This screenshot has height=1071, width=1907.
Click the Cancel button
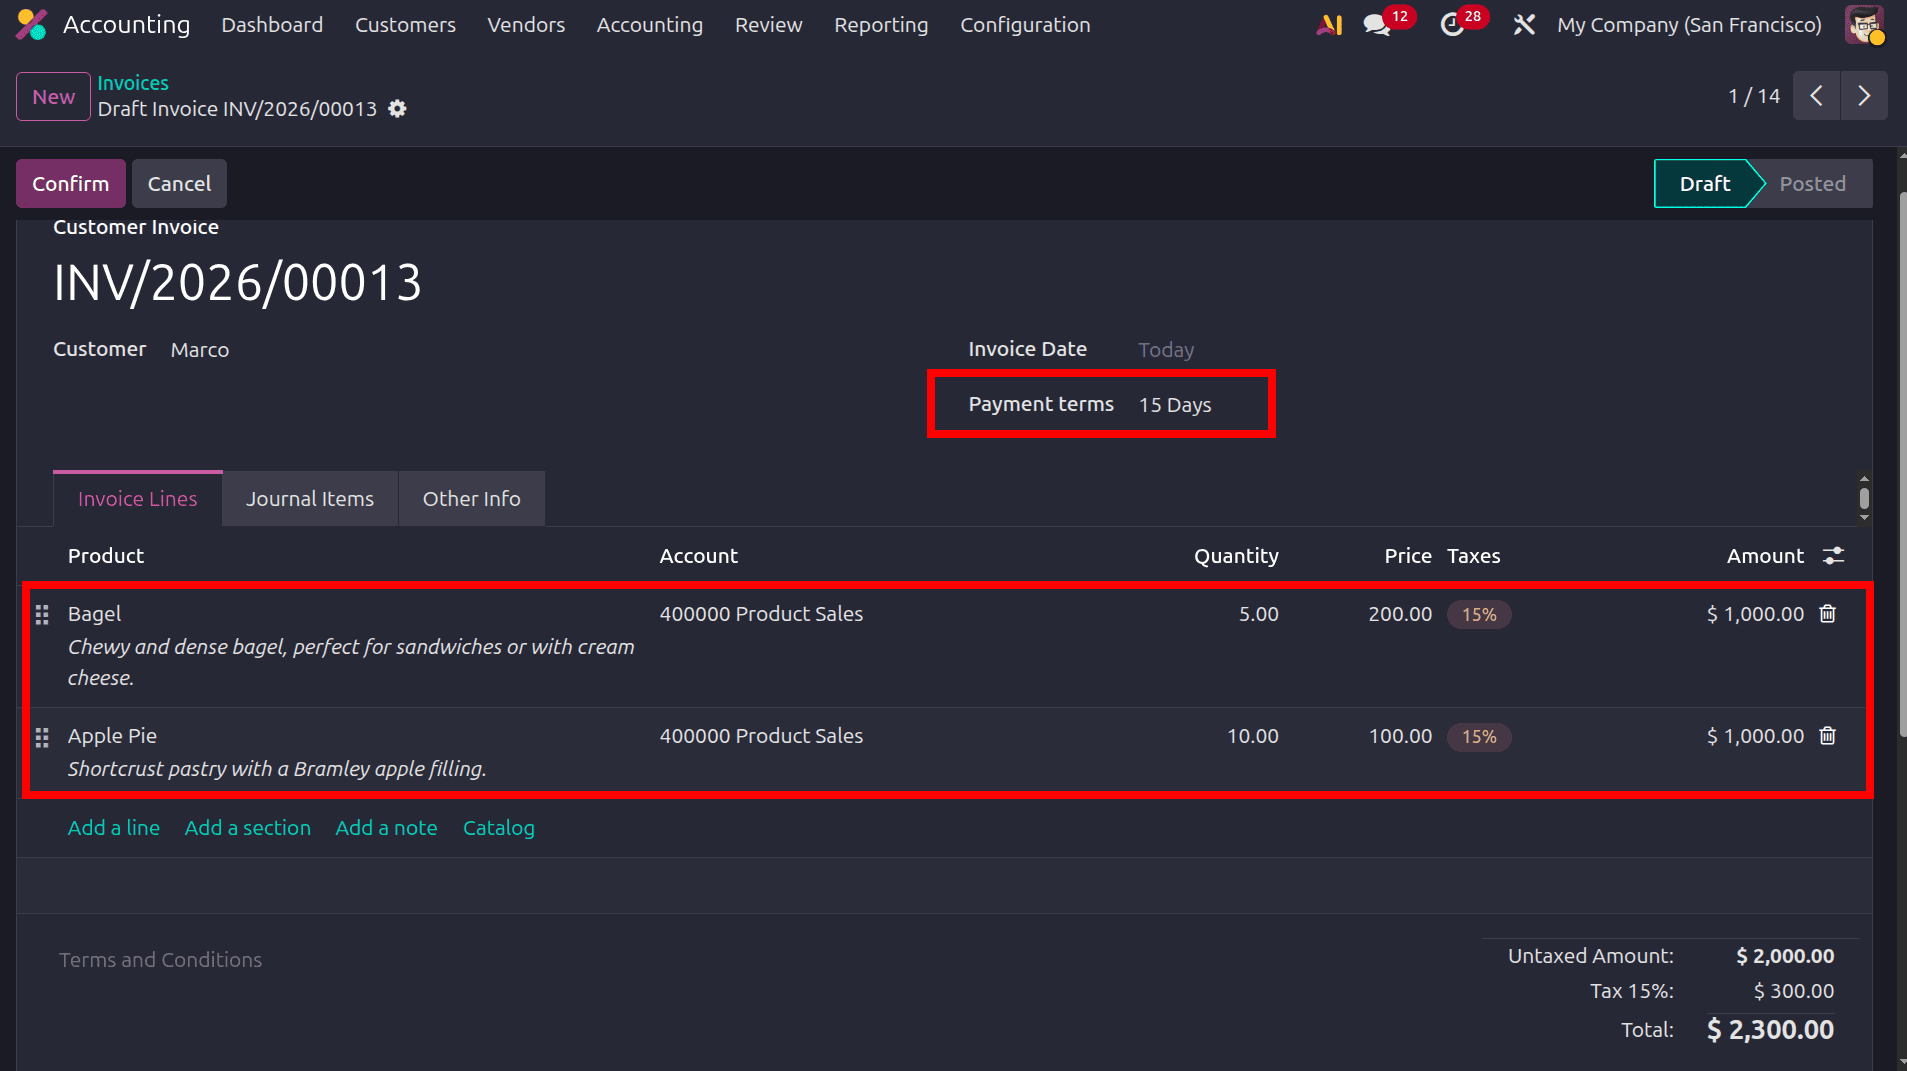[180, 184]
